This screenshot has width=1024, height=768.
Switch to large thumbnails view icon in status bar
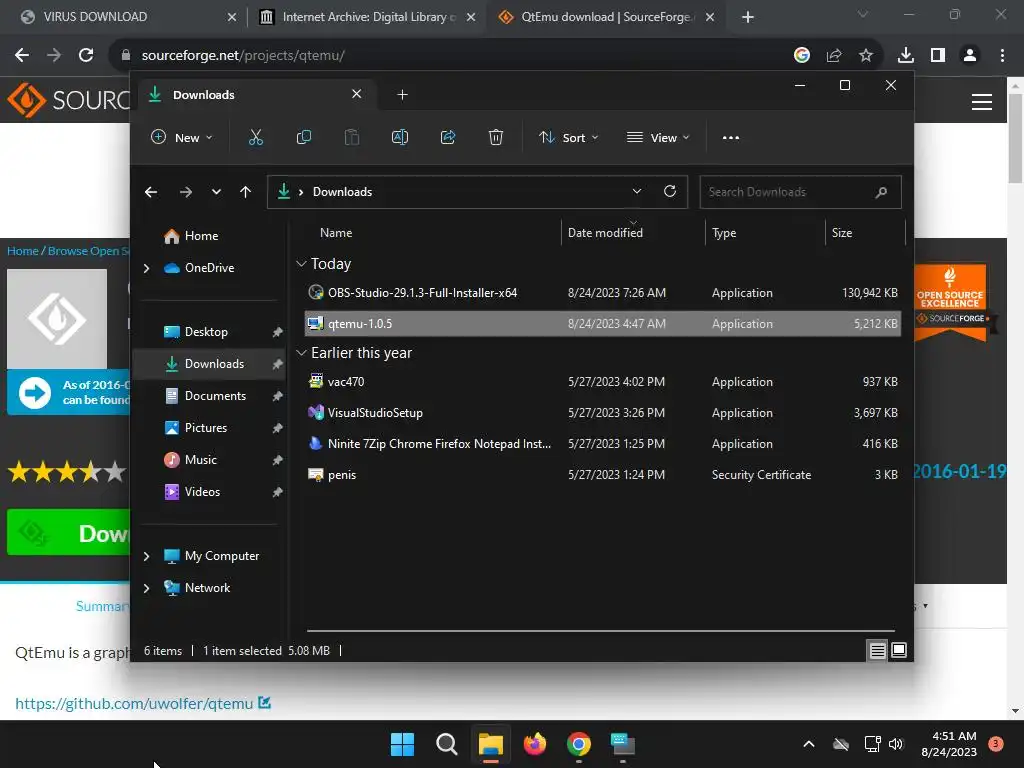pos(899,650)
